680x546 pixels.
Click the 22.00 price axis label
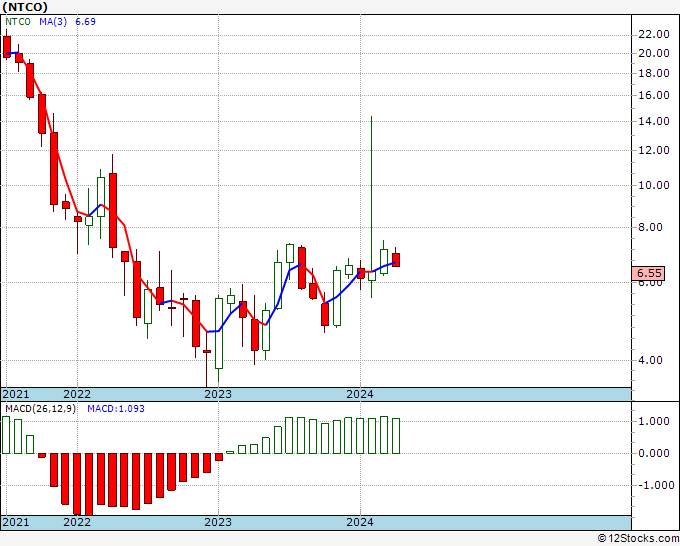(x=654, y=34)
